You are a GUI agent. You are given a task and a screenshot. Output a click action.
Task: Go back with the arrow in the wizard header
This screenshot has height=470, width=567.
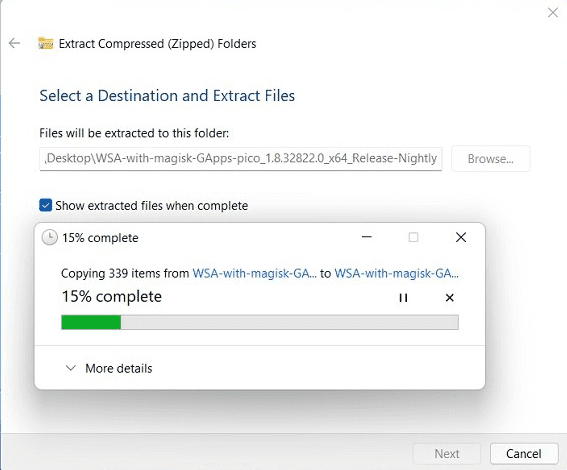(14, 43)
